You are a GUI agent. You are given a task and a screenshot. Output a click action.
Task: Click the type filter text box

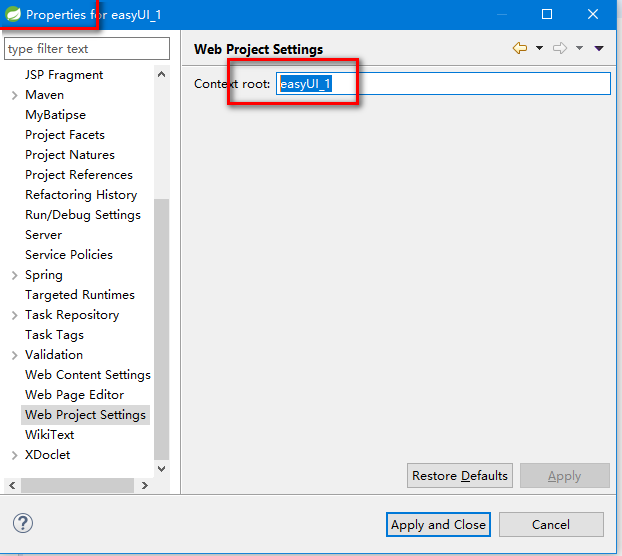(x=87, y=49)
